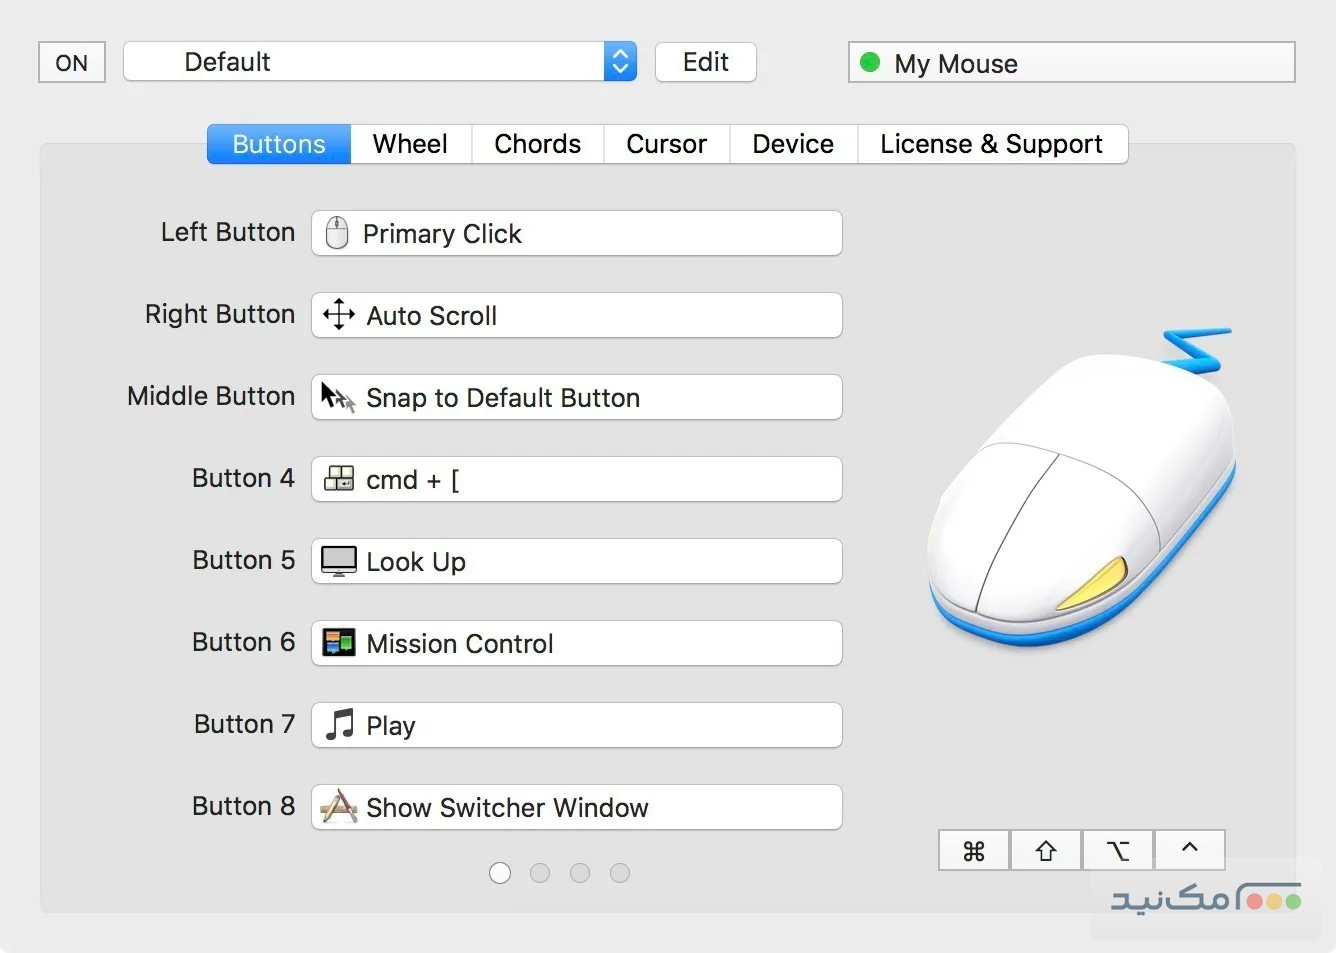Switch to the Wheel tab
The image size is (1336, 953).
pos(410,144)
